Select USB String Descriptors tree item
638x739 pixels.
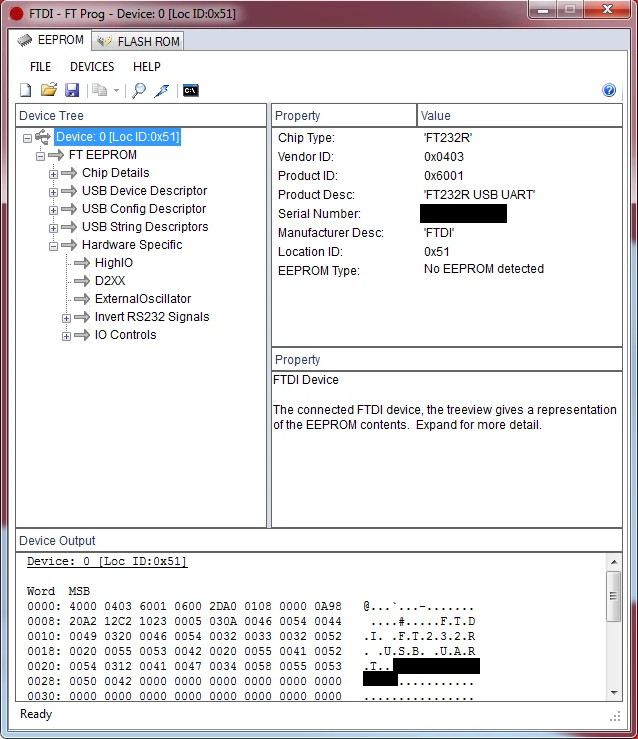pyautogui.click(x=145, y=227)
